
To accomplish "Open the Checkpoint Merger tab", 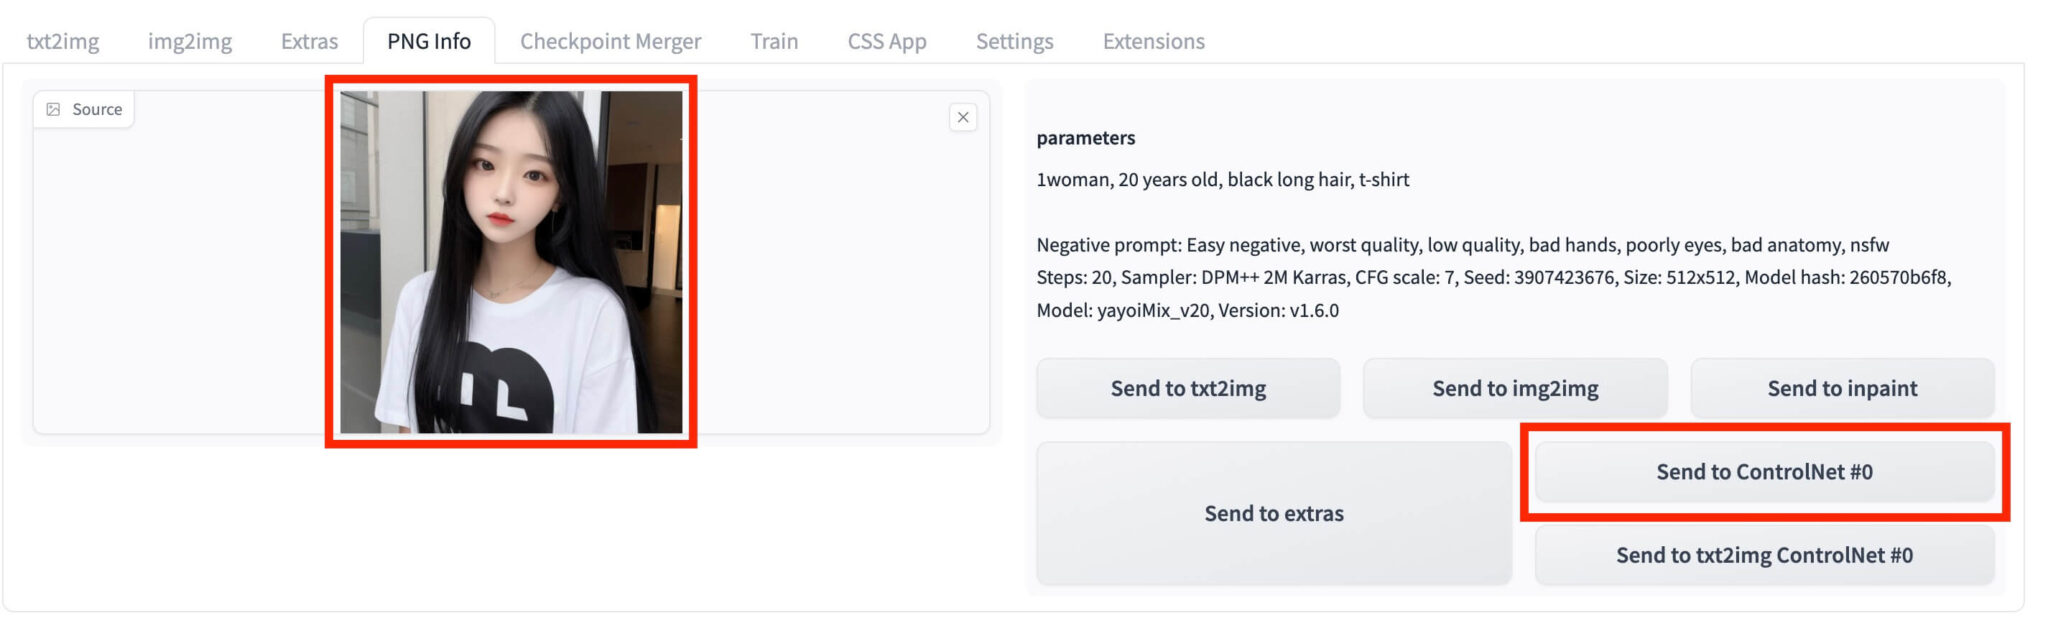I will pos(609,41).
